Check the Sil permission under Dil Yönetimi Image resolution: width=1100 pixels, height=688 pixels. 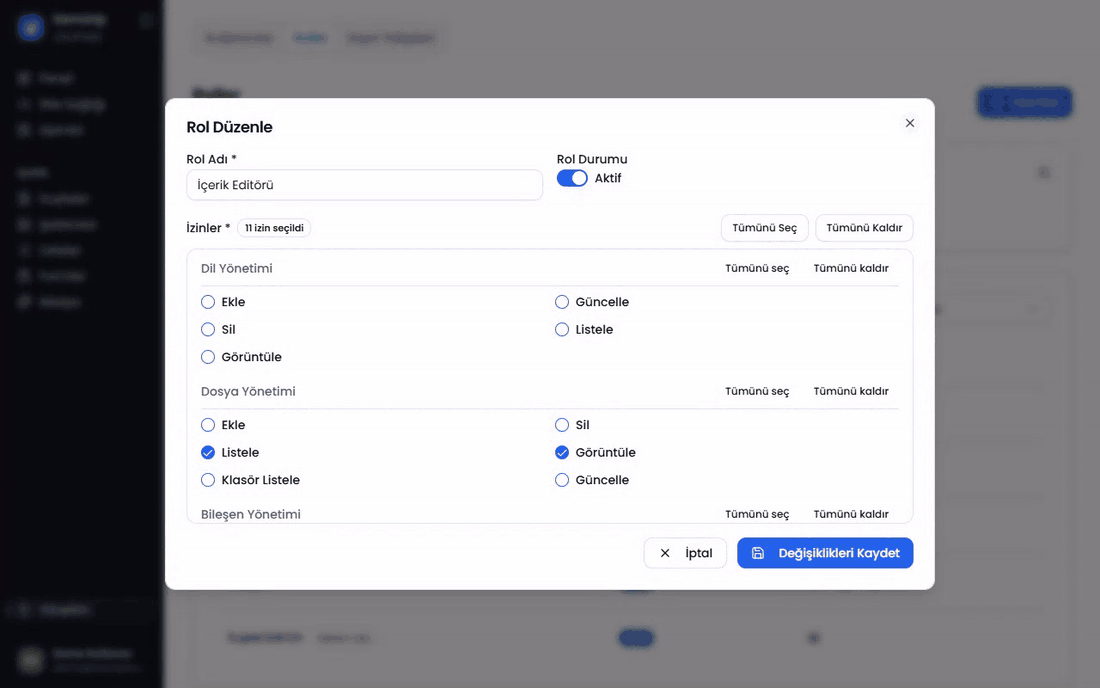pyautogui.click(x=208, y=330)
